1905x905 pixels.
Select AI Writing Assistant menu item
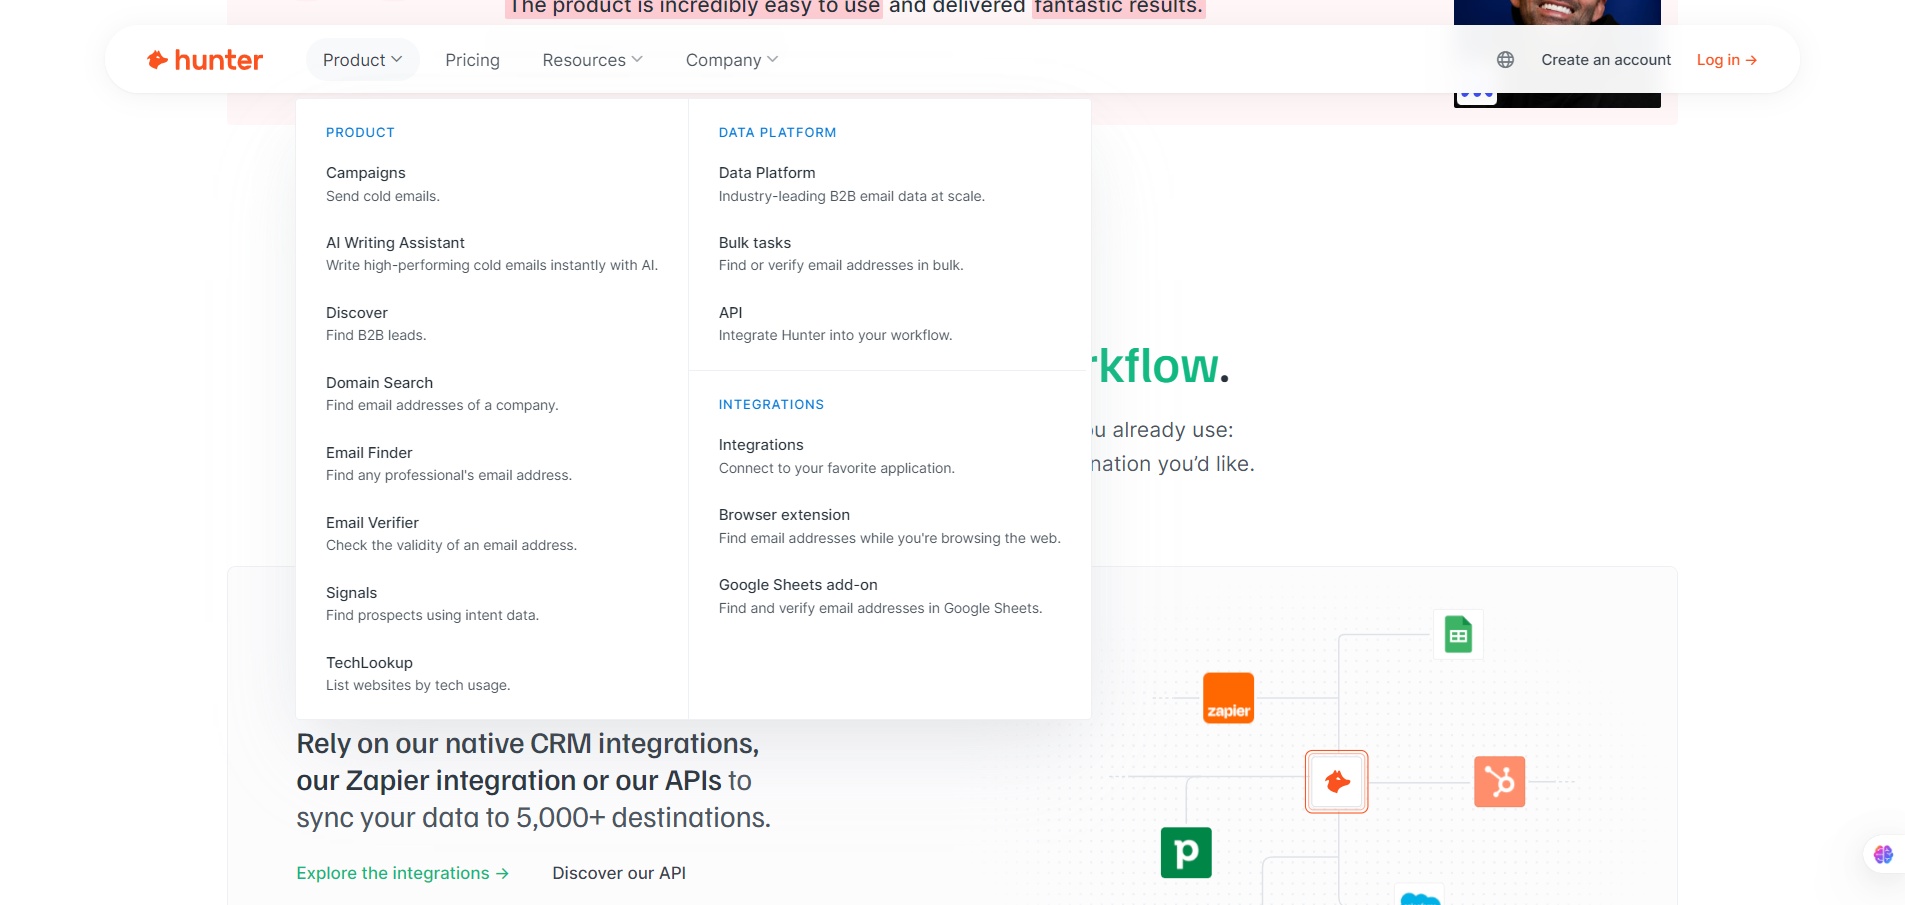pos(395,243)
